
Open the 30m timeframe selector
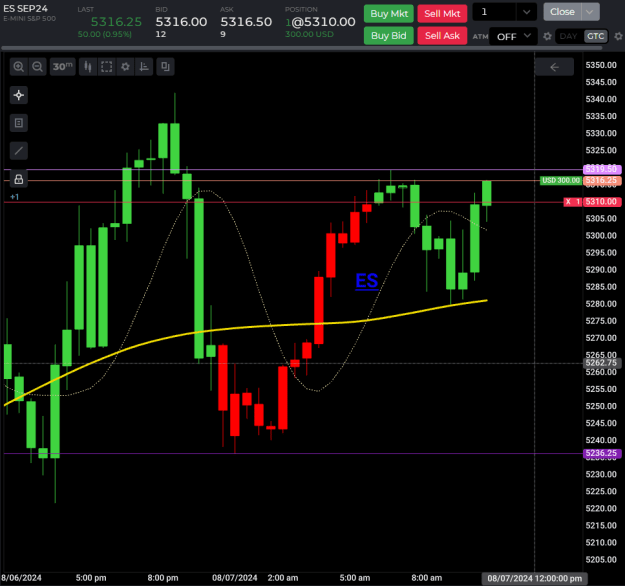63,67
